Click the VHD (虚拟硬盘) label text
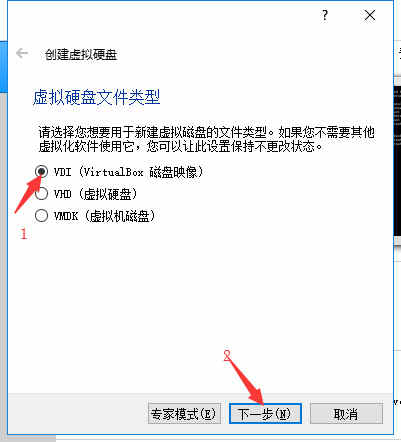The height and width of the screenshot is (442, 401). (95, 194)
